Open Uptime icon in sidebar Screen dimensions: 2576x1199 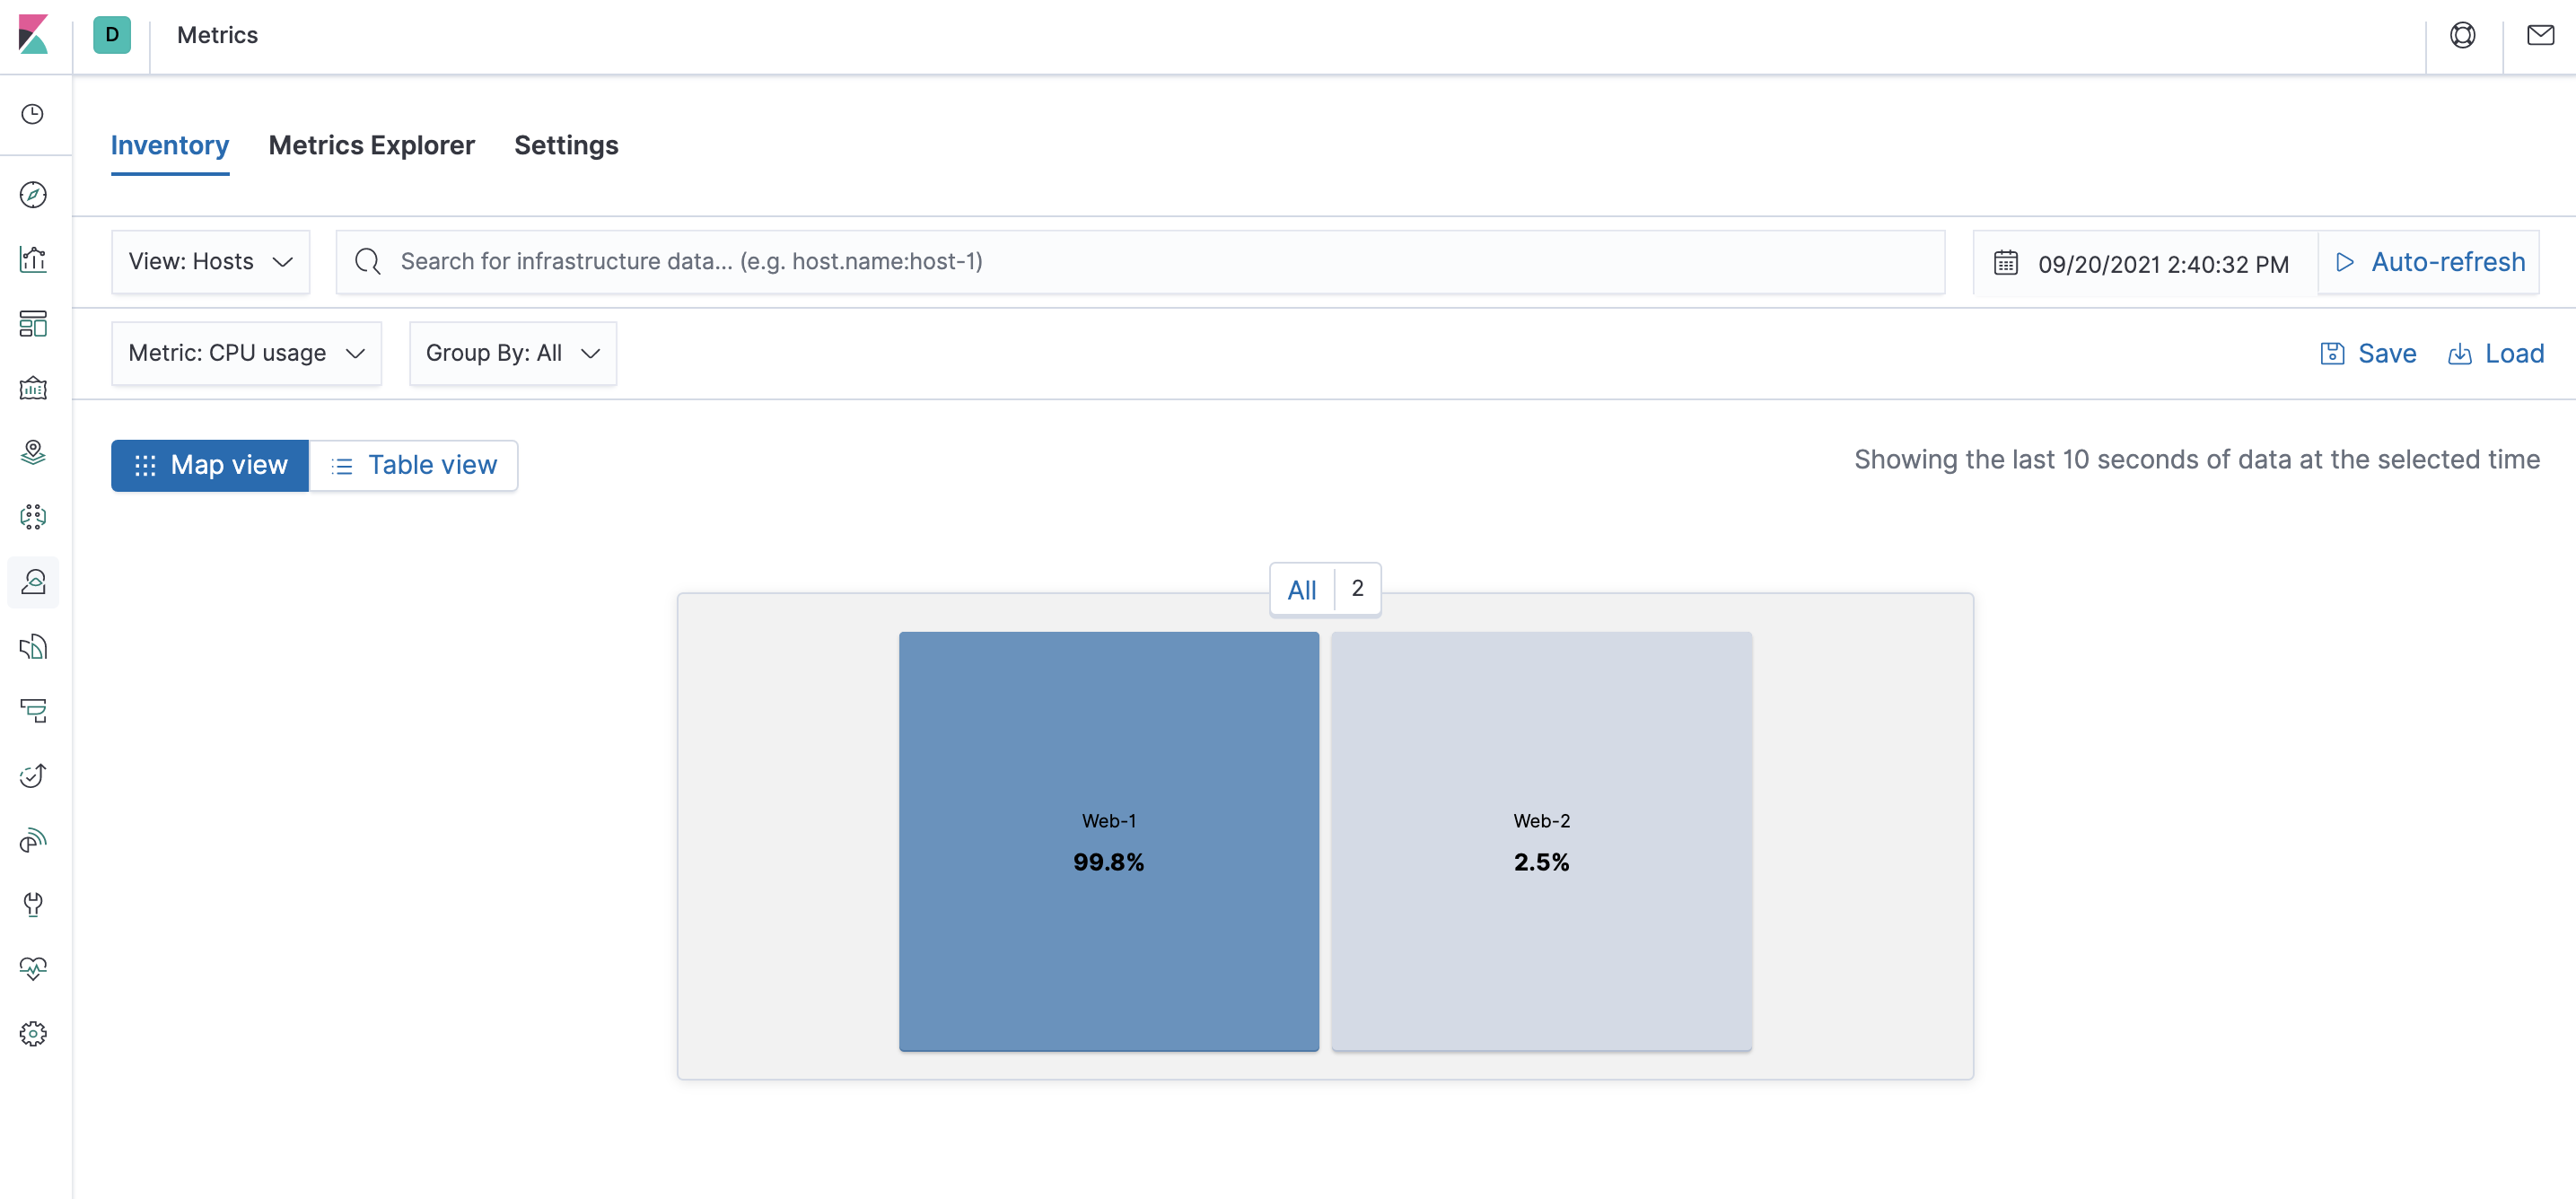(x=33, y=775)
